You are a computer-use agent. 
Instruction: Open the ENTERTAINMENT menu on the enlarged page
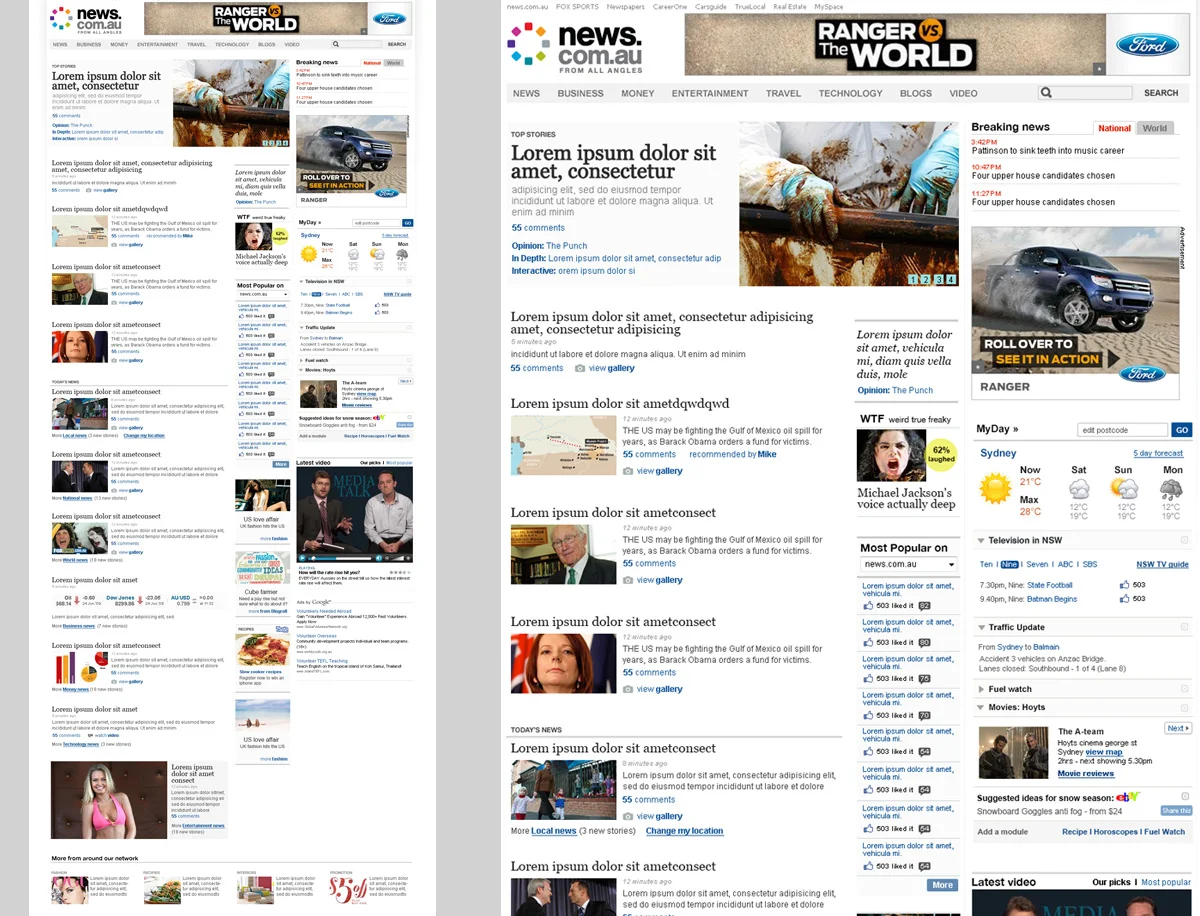710,93
